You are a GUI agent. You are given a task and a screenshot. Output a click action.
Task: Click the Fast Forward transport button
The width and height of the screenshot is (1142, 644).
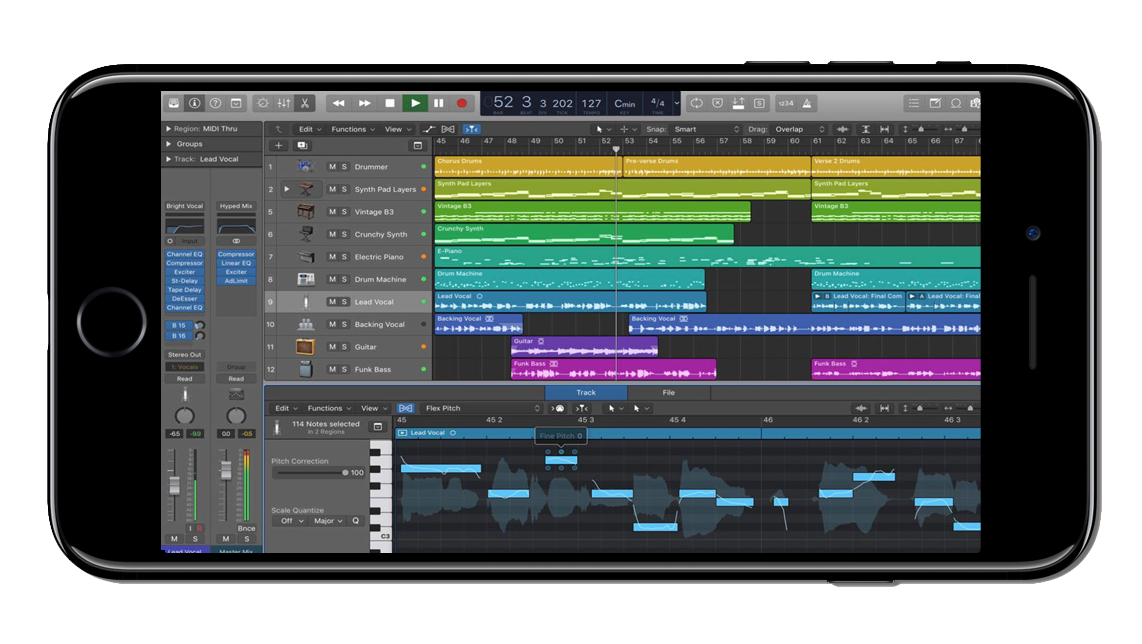[364, 103]
